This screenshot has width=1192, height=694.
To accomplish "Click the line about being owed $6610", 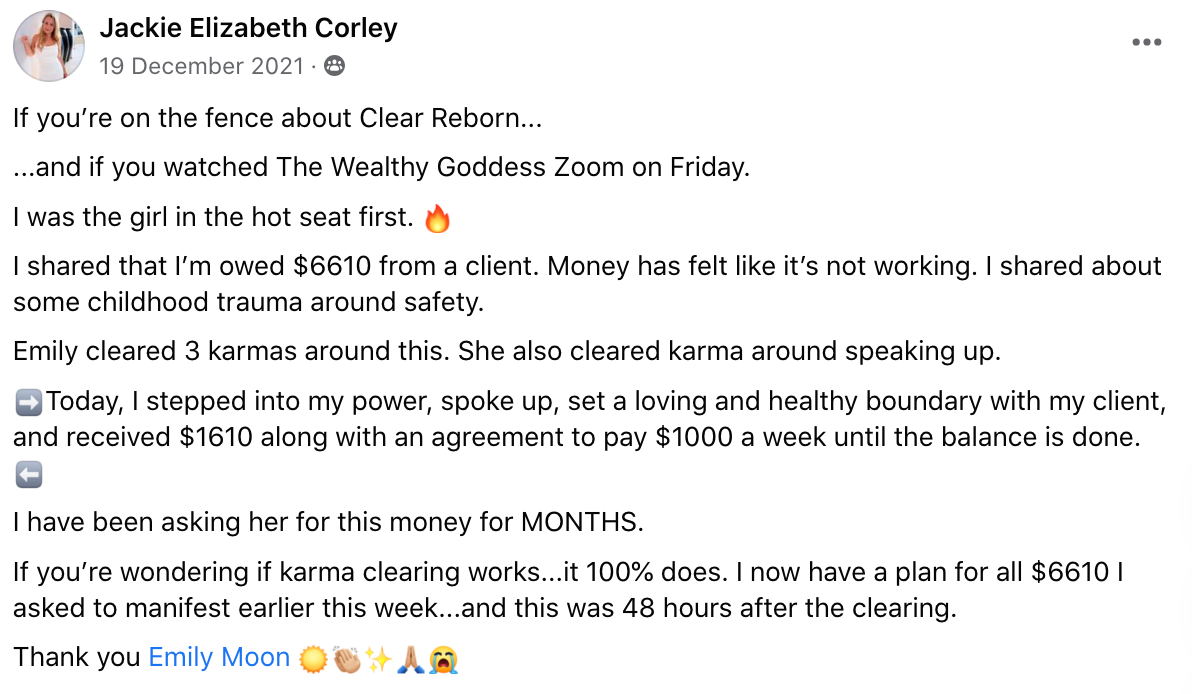I will coord(588,284).
